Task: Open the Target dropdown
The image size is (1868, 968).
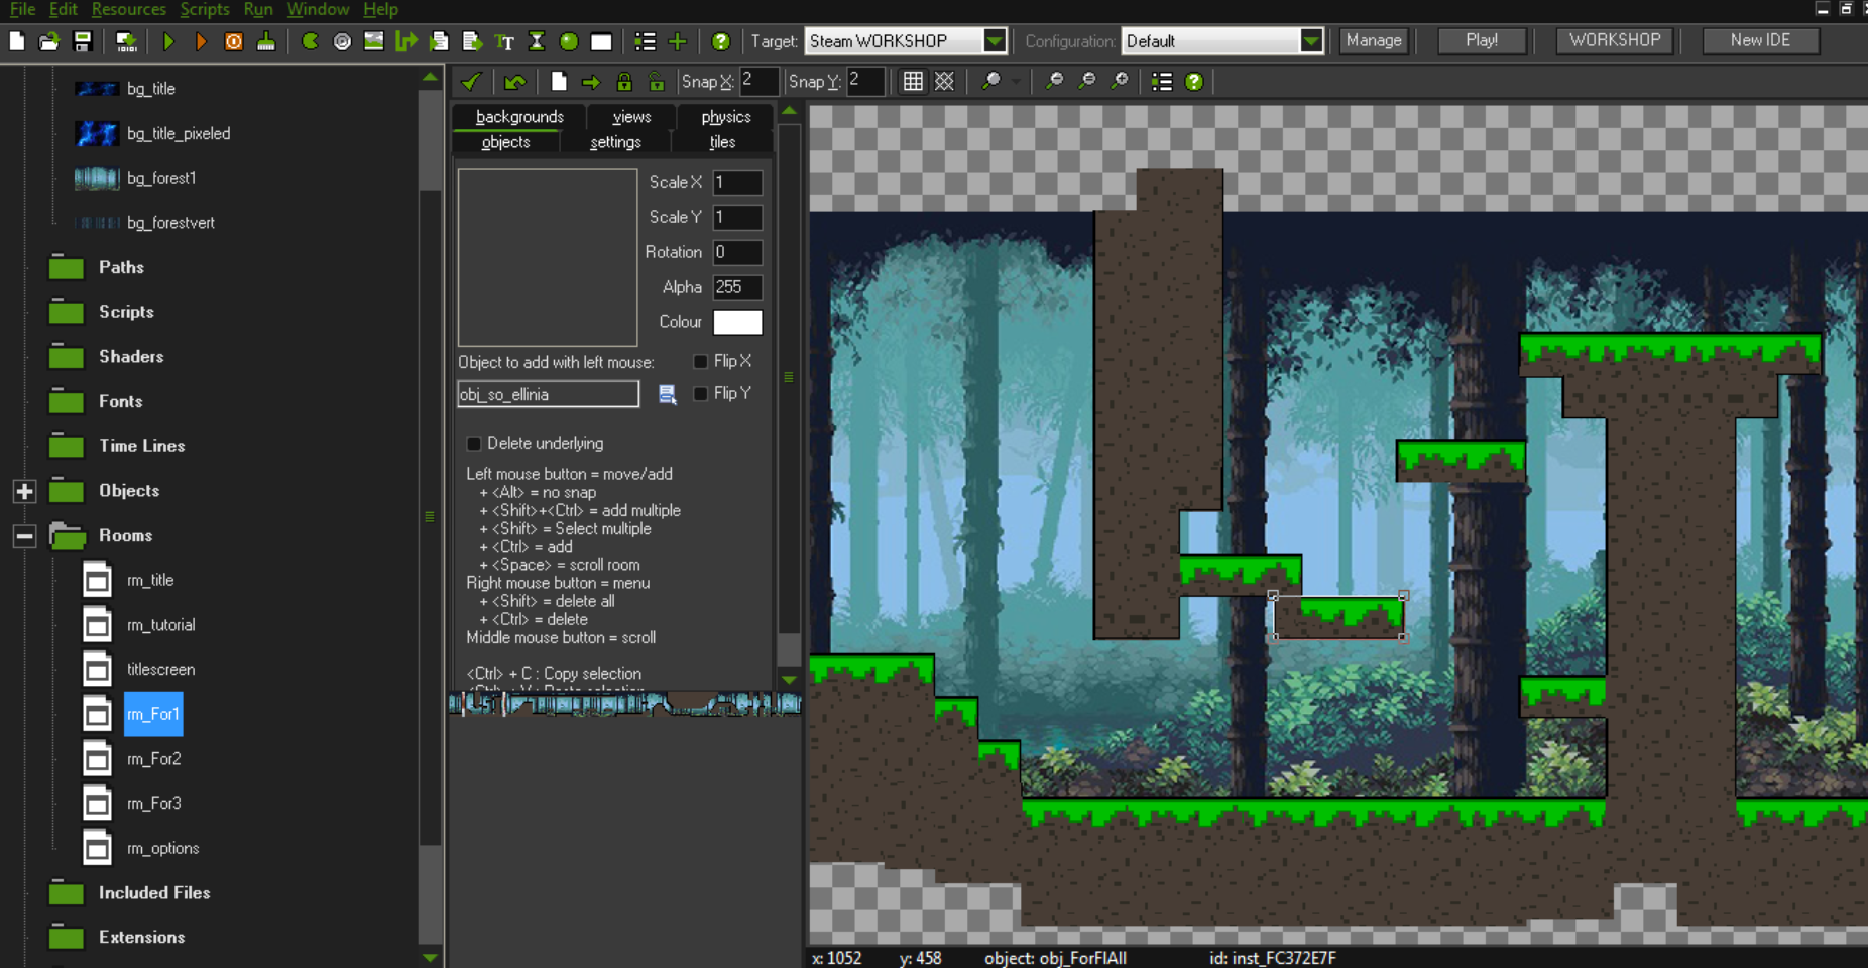Action: tap(994, 41)
